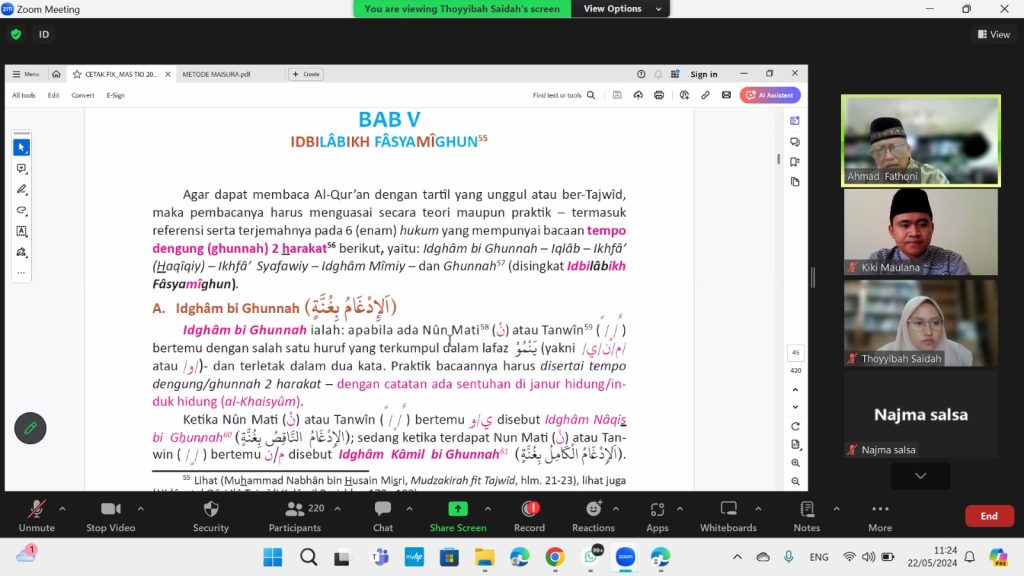
Task: Expand share screen options caret
Action: pos(488,509)
